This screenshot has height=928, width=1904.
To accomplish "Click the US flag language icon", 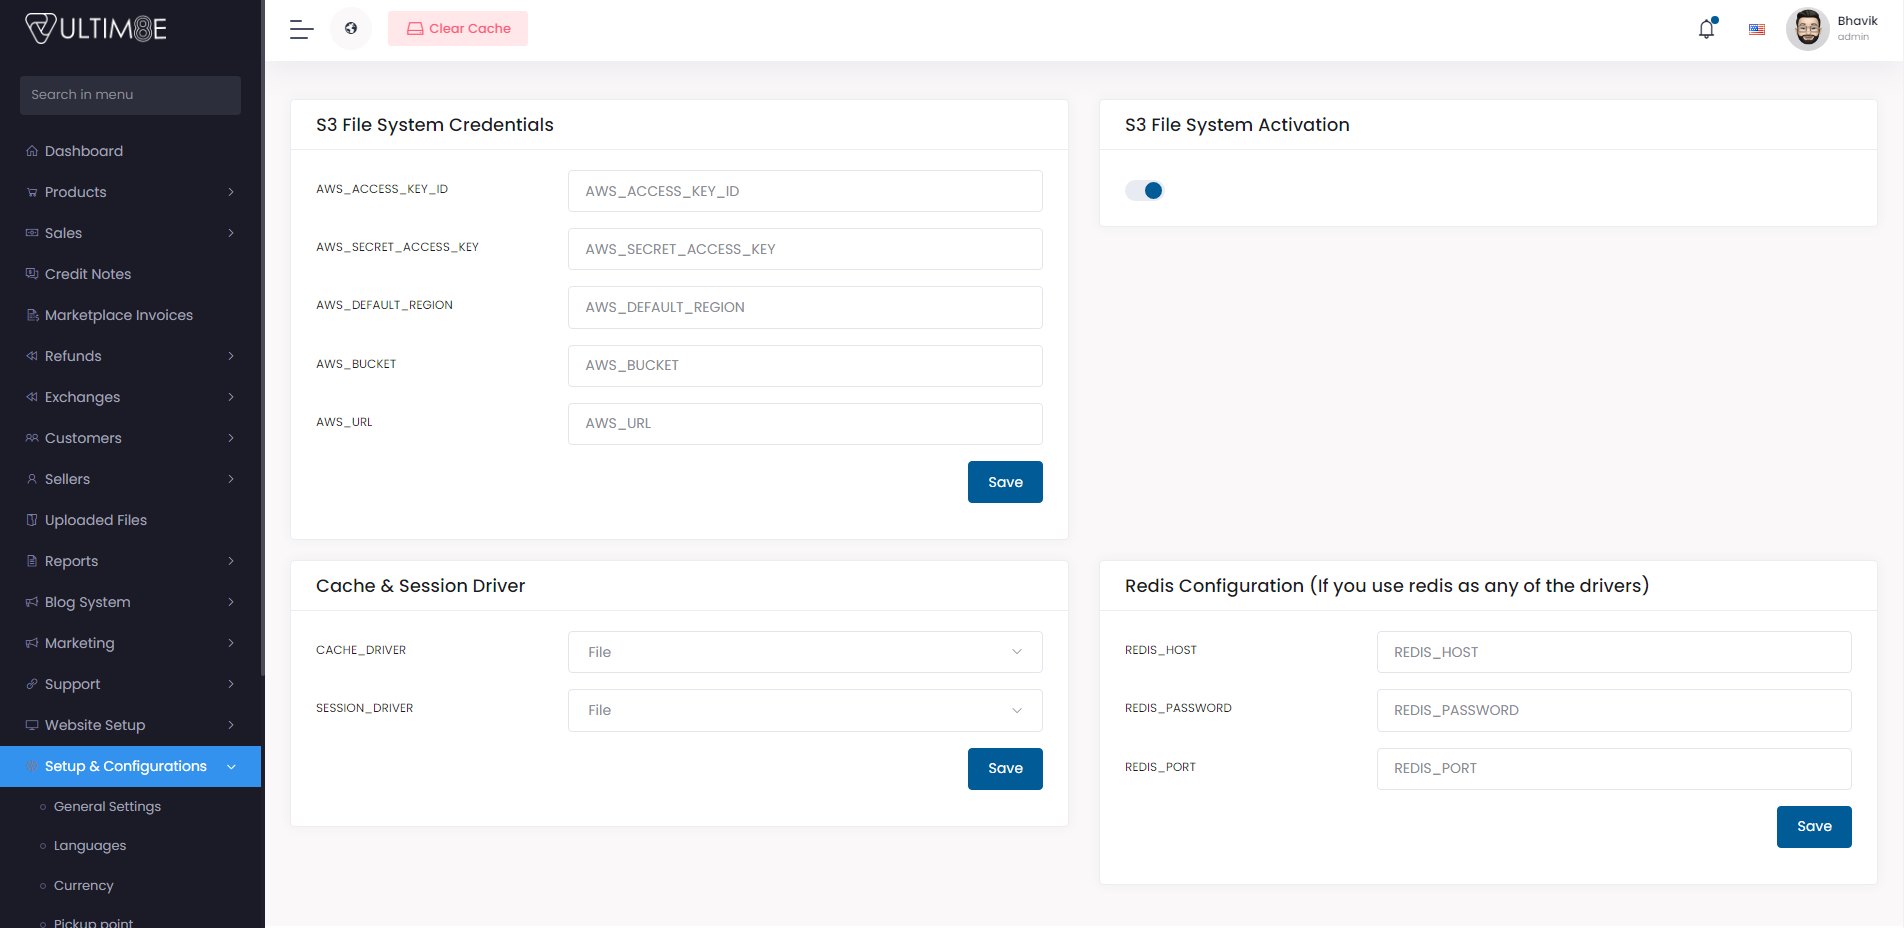I will (1757, 29).
